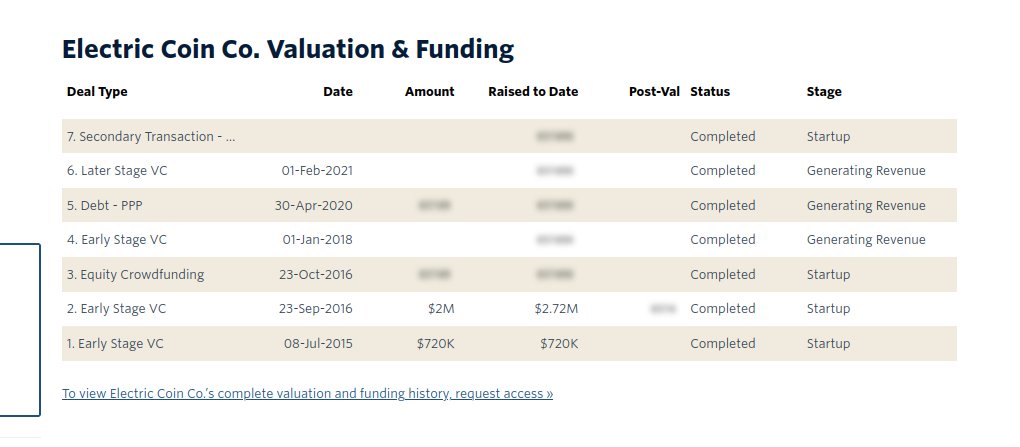The width and height of the screenshot is (1020, 447).
Task: Select the Secondary Transaction deal row
Action: click(x=509, y=137)
